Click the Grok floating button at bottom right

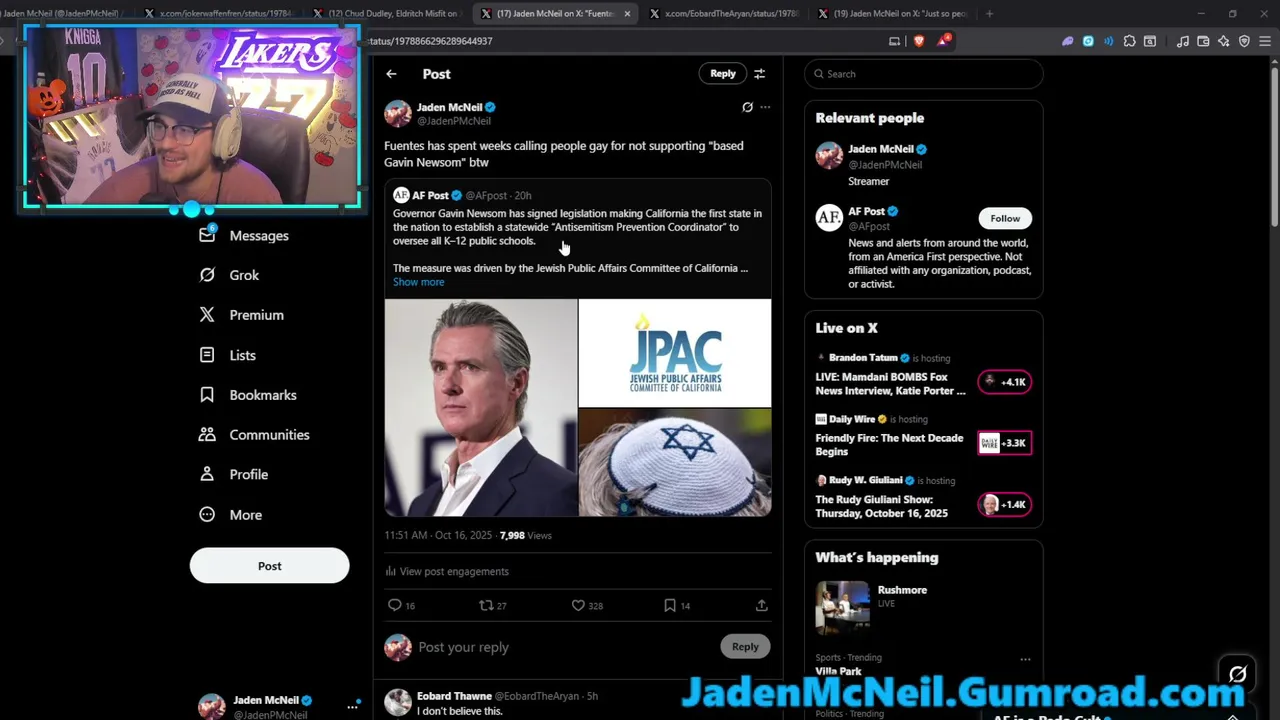[x=1237, y=674]
